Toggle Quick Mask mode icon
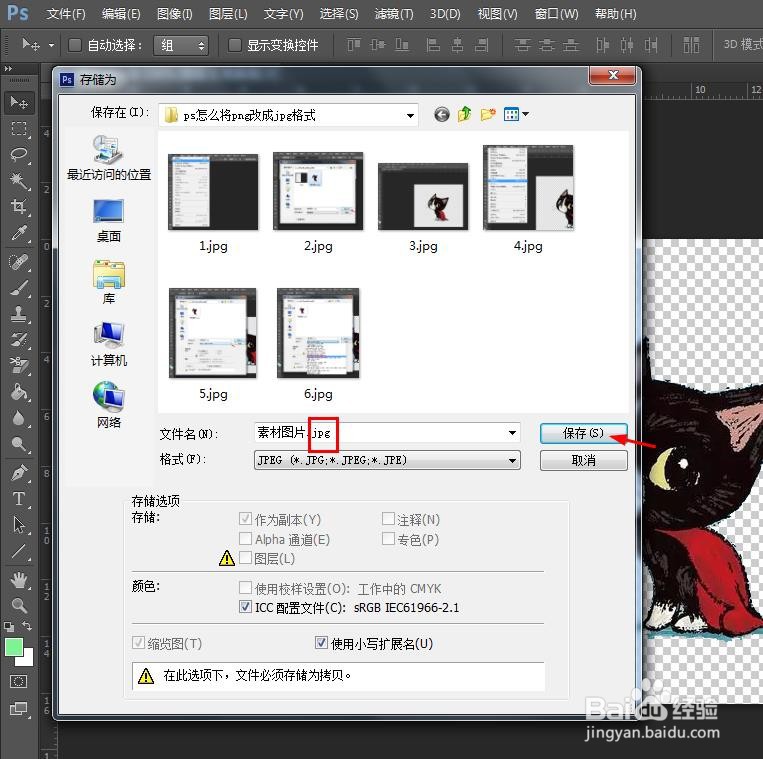763x759 pixels. (19, 681)
